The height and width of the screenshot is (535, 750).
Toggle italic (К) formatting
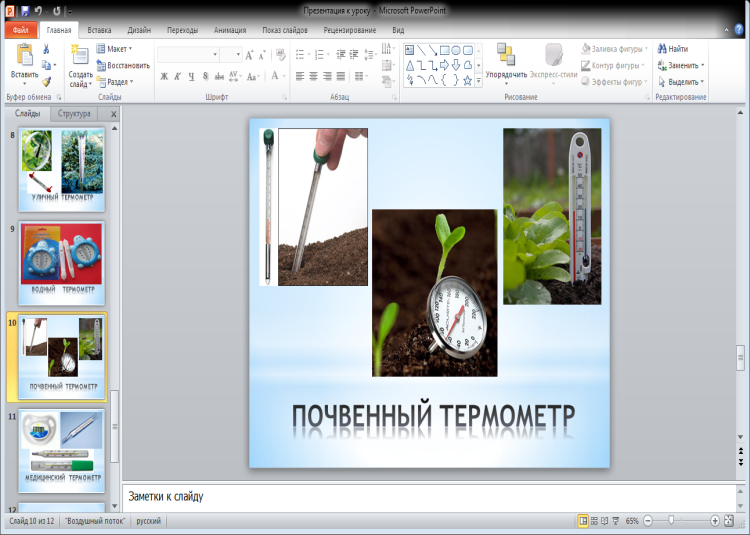tap(178, 76)
